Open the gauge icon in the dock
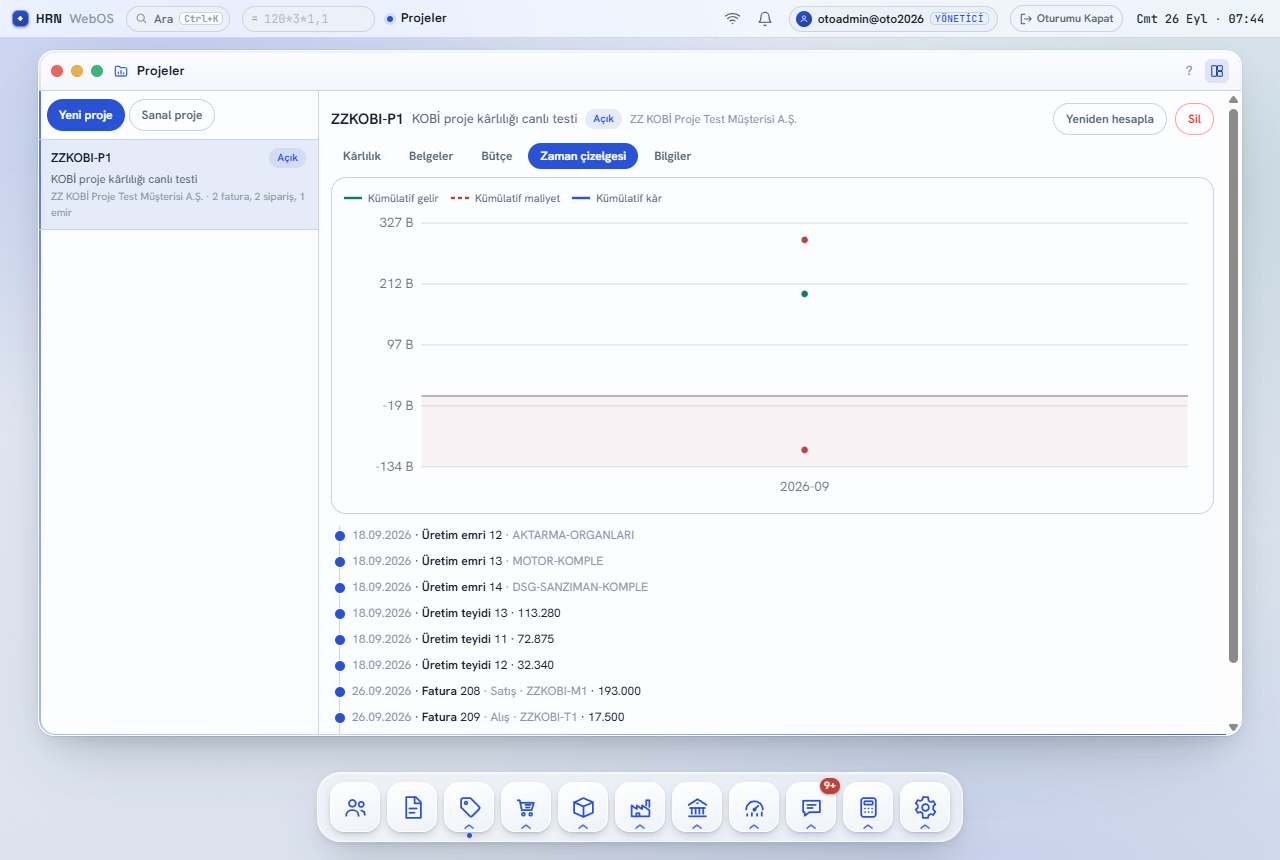 tap(755, 807)
